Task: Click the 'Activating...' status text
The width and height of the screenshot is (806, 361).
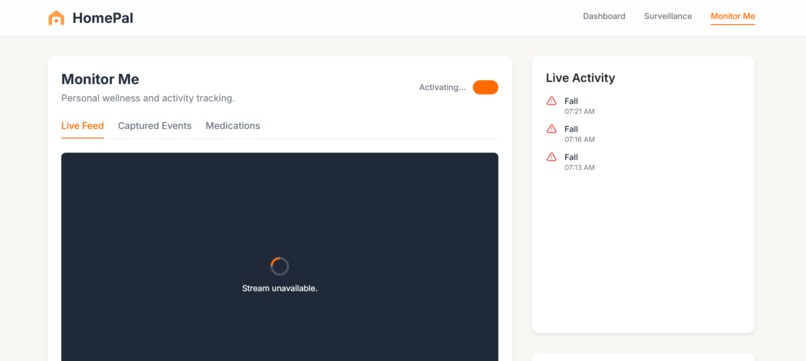Action: [x=442, y=87]
